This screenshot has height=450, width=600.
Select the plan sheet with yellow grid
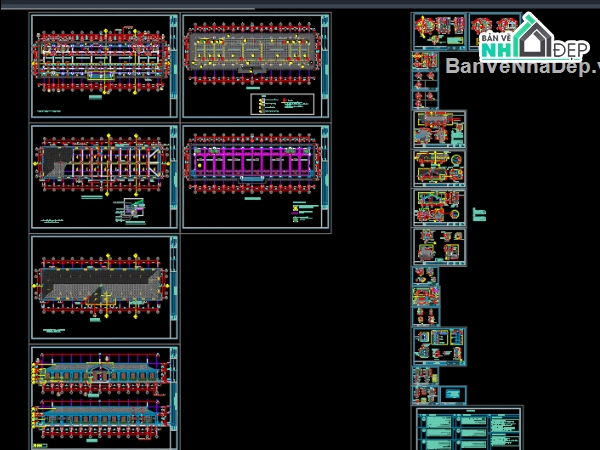click(x=256, y=65)
